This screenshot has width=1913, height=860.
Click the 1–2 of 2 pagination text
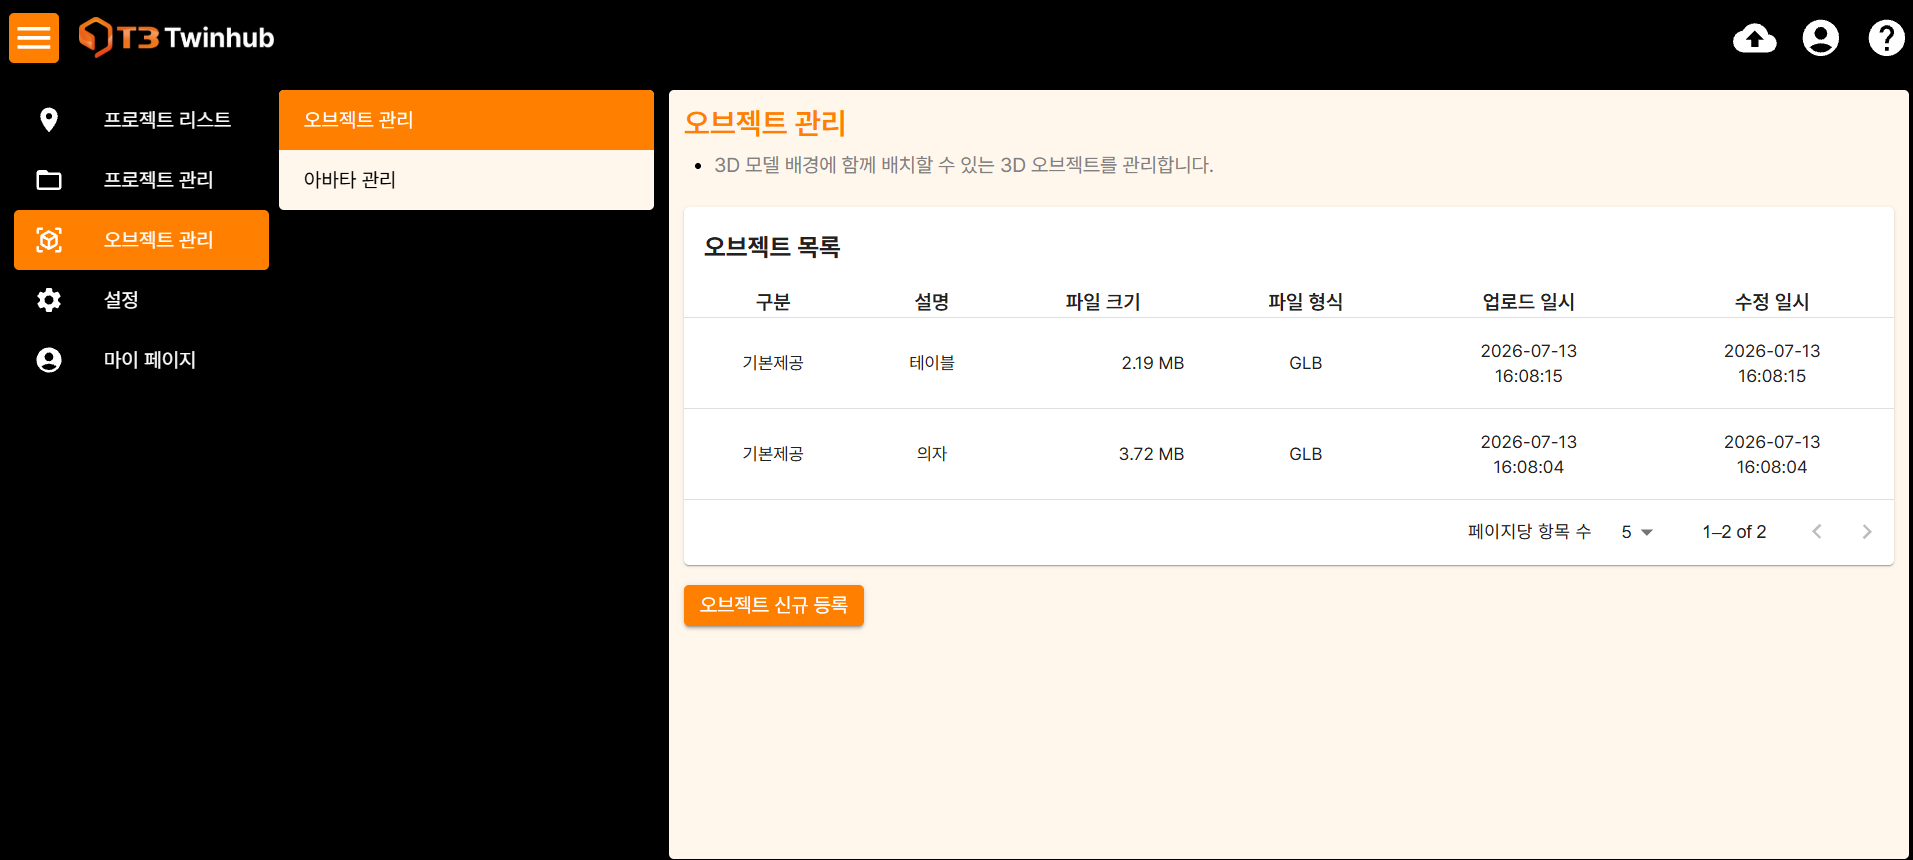[x=1734, y=532]
